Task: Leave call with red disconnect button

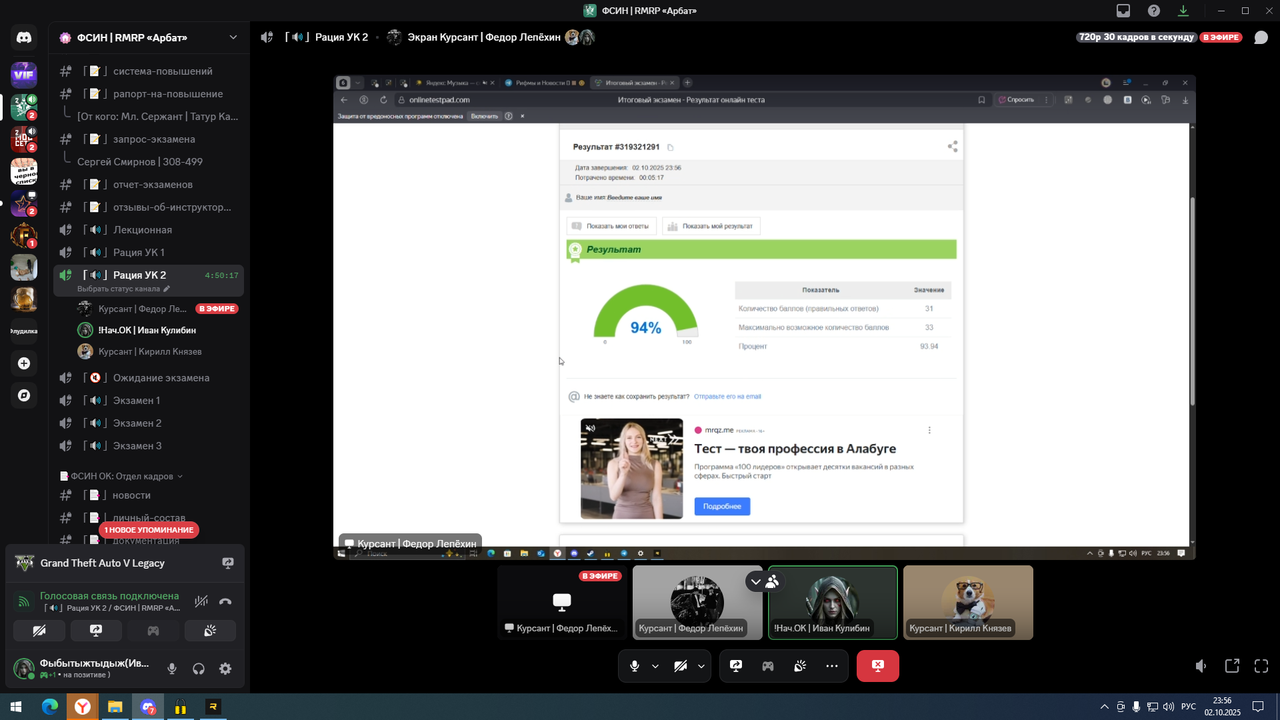Action: click(x=878, y=666)
